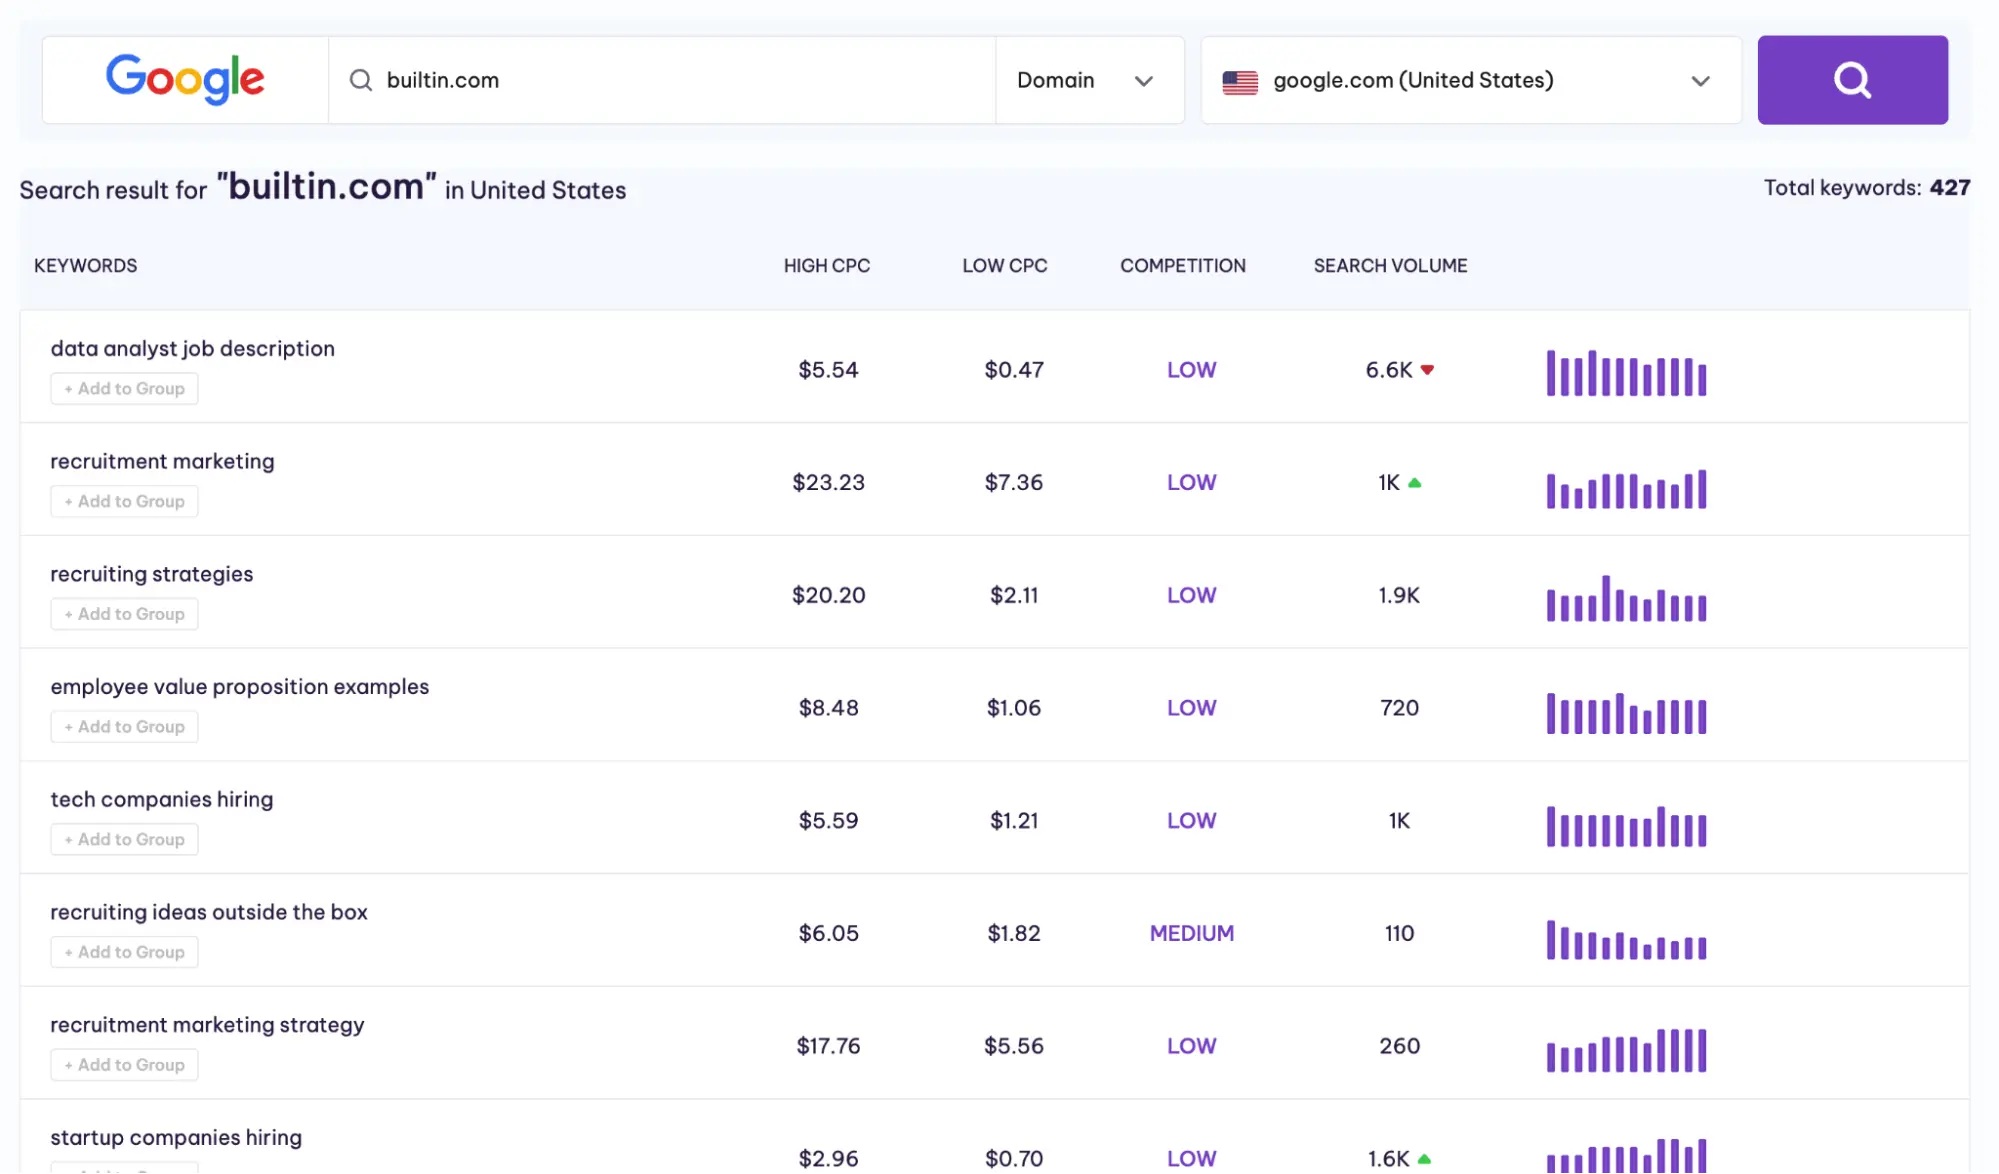This screenshot has height=1174, width=1999.
Task: Click the 260 search volume value
Action: 1399,1046
